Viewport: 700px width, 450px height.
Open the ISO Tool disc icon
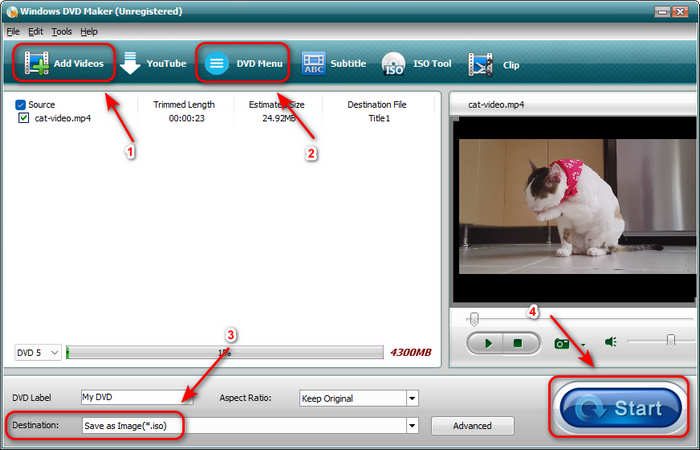[x=393, y=64]
